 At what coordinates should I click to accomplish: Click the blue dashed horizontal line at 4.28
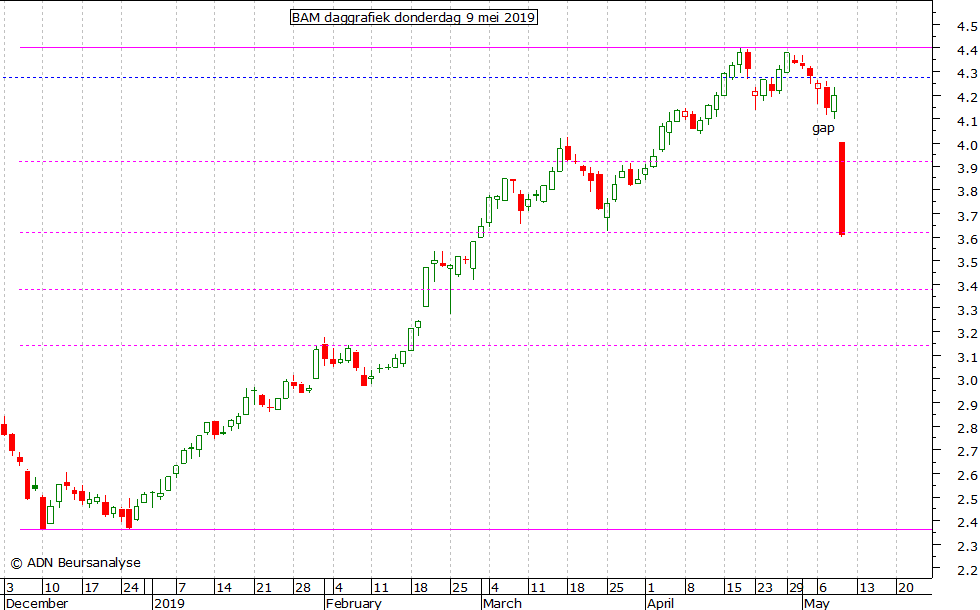pos(466,78)
